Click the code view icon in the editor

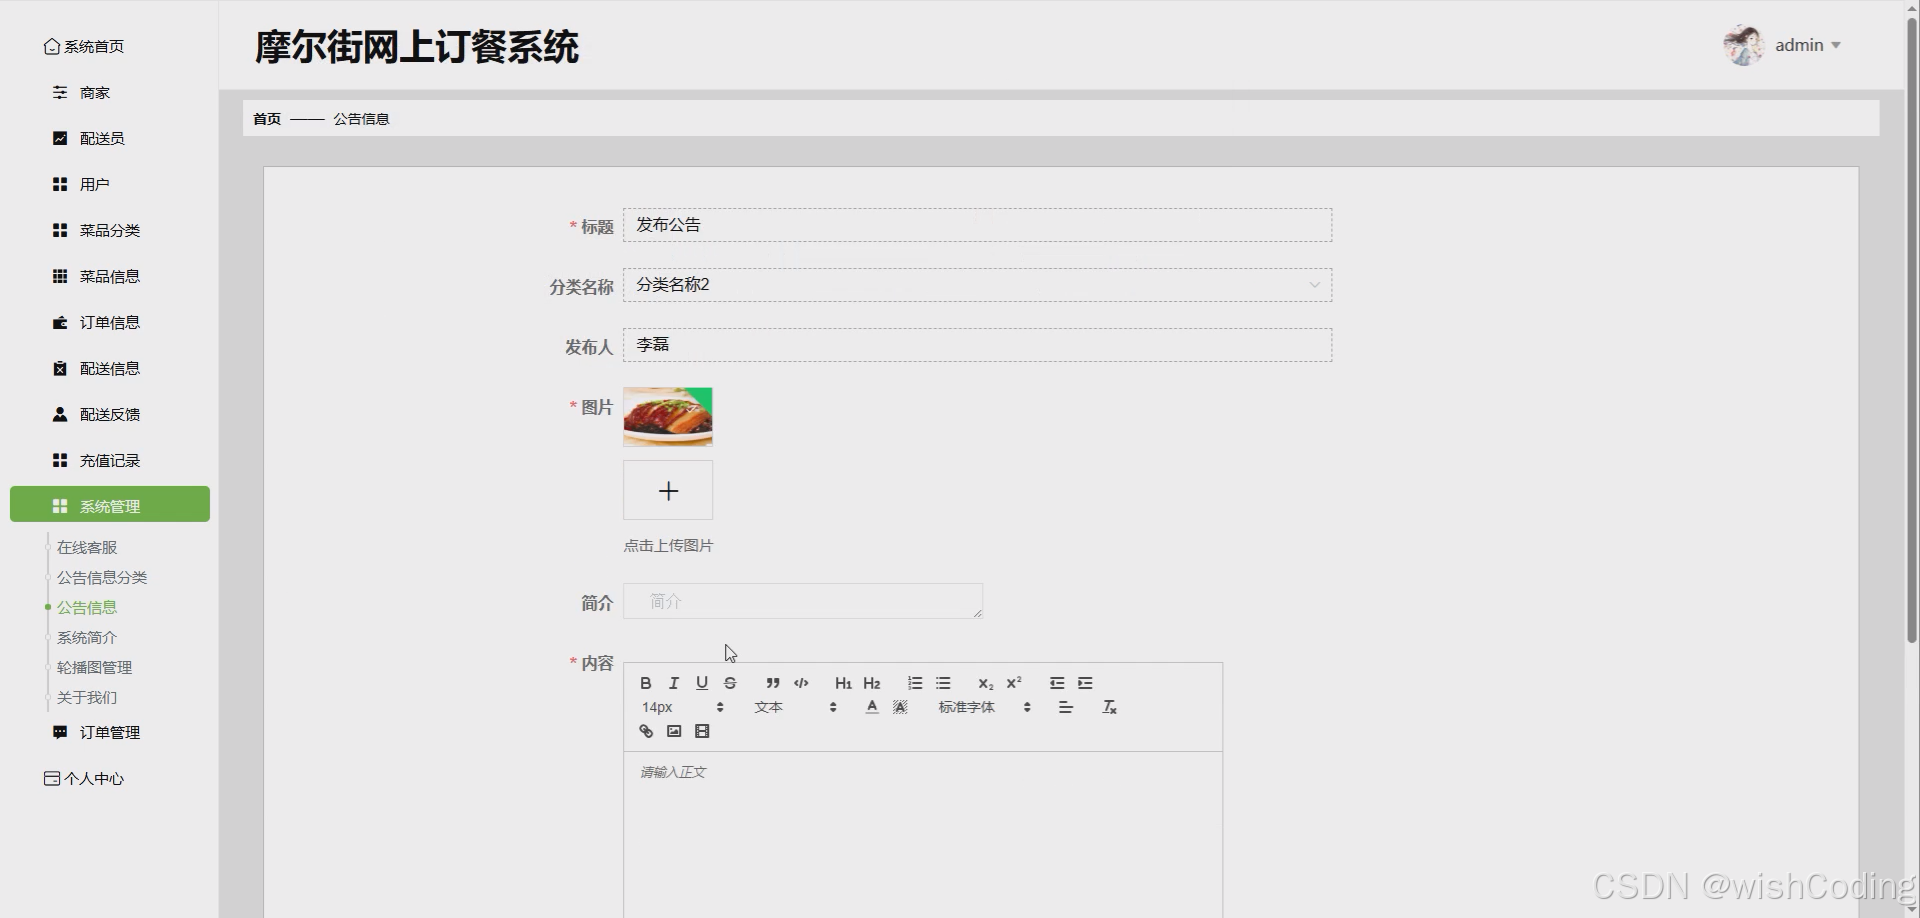point(801,683)
